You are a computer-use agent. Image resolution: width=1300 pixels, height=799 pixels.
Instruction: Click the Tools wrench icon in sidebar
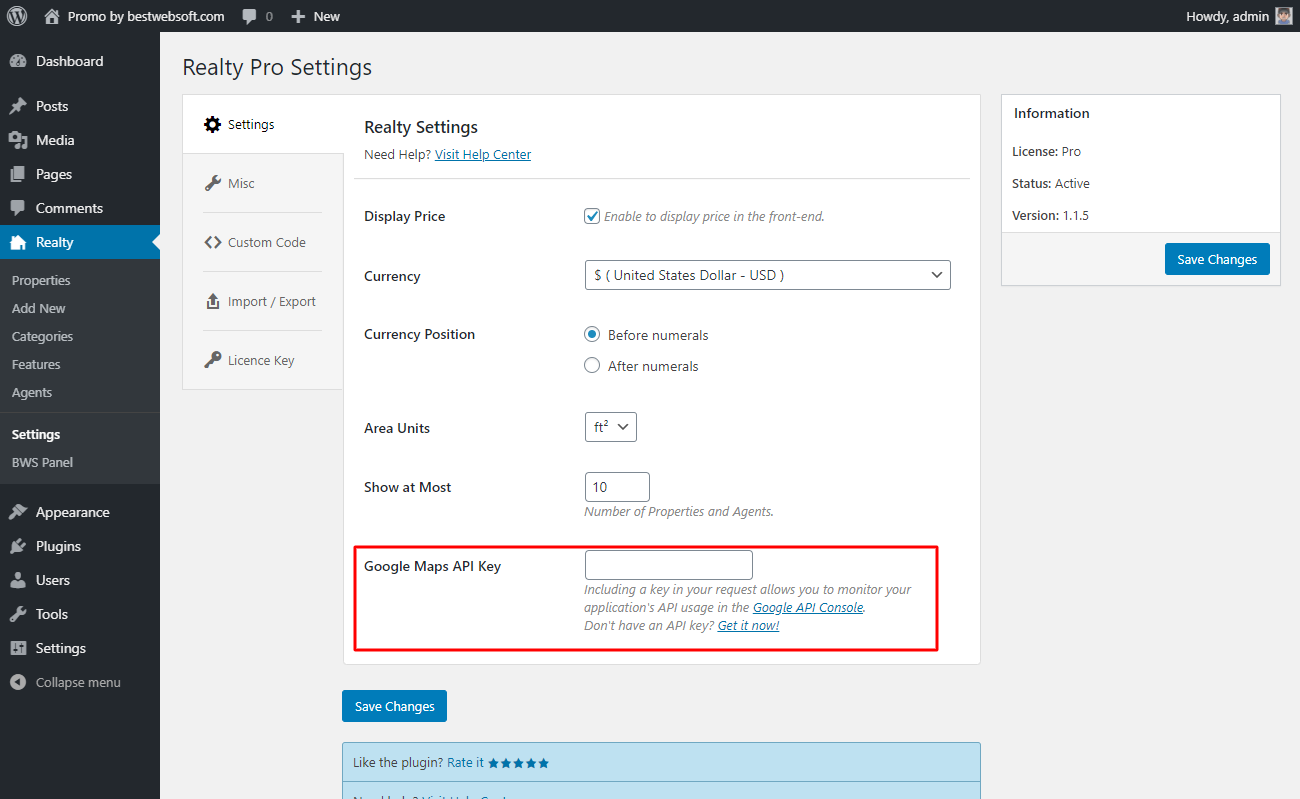tap(18, 614)
